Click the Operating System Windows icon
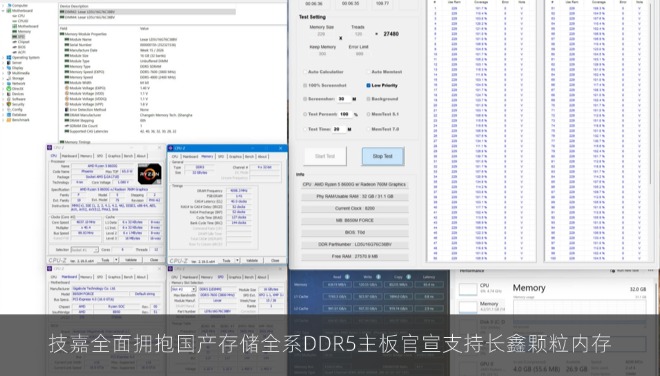The width and height of the screenshot is (660, 376). (x=9, y=58)
